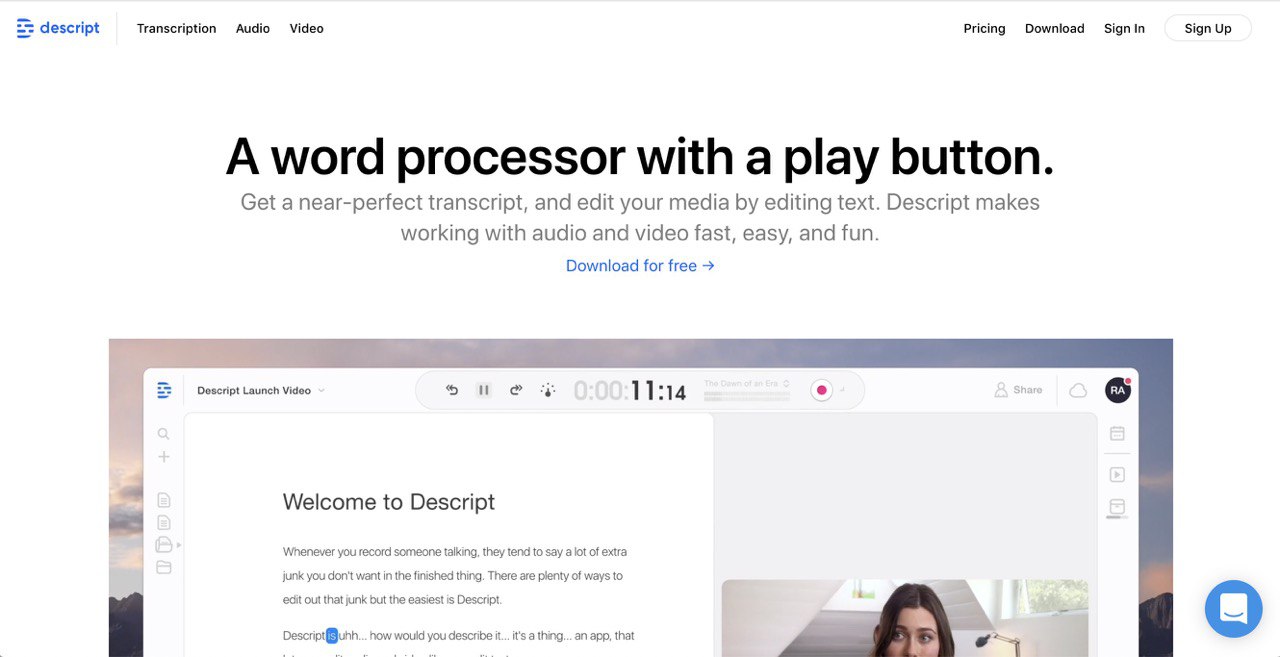Click the Descript logo in the site header
This screenshot has height=657, width=1280.
58,28
